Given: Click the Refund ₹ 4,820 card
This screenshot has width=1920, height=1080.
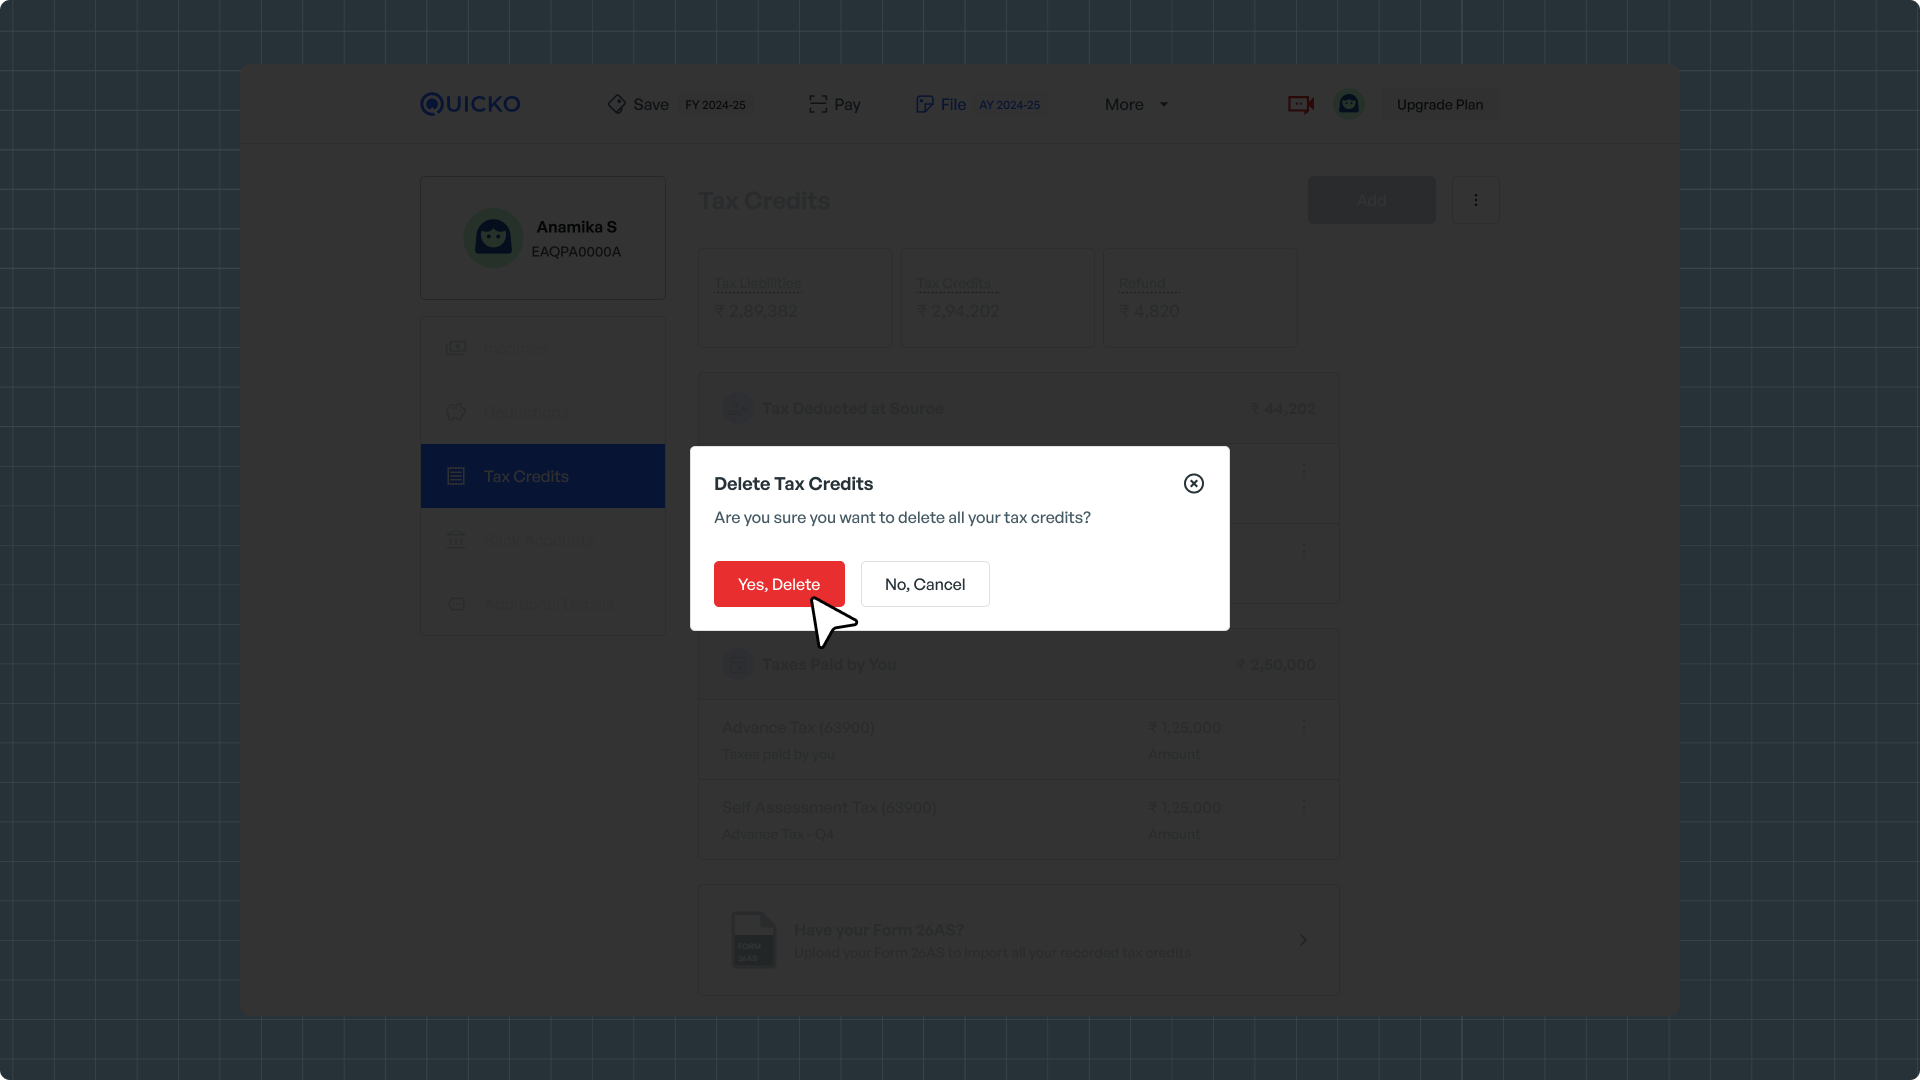Looking at the screenshot, I should pos(1200,298).
